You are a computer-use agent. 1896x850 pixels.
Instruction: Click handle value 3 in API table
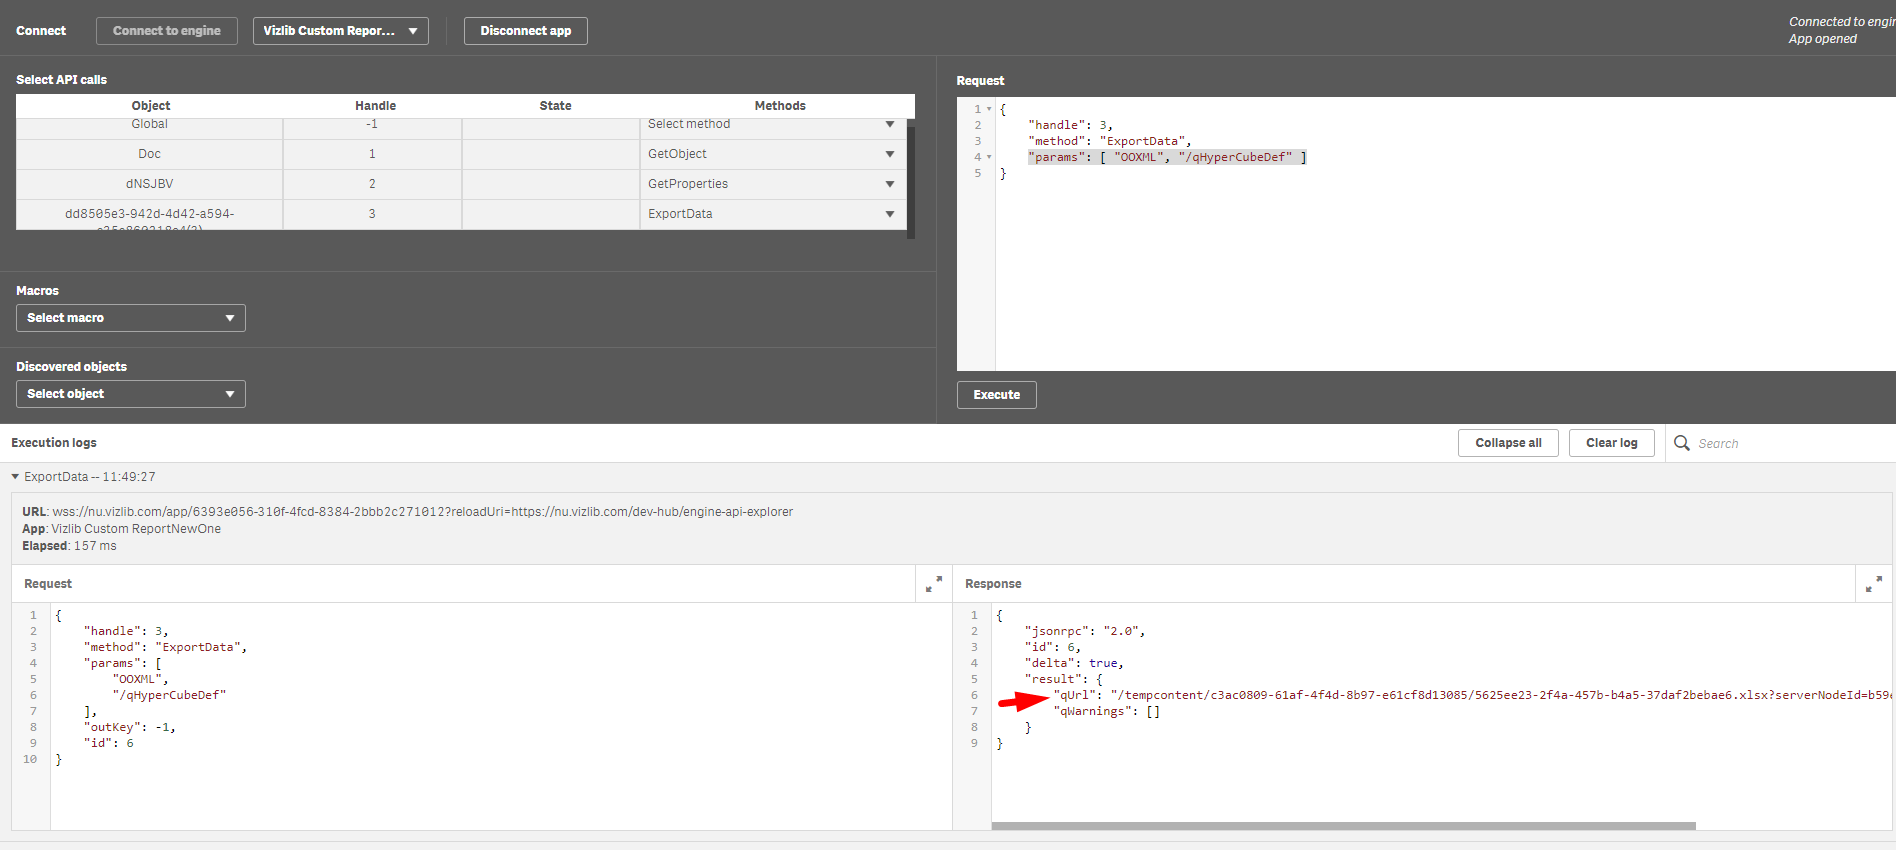(372, 214)
